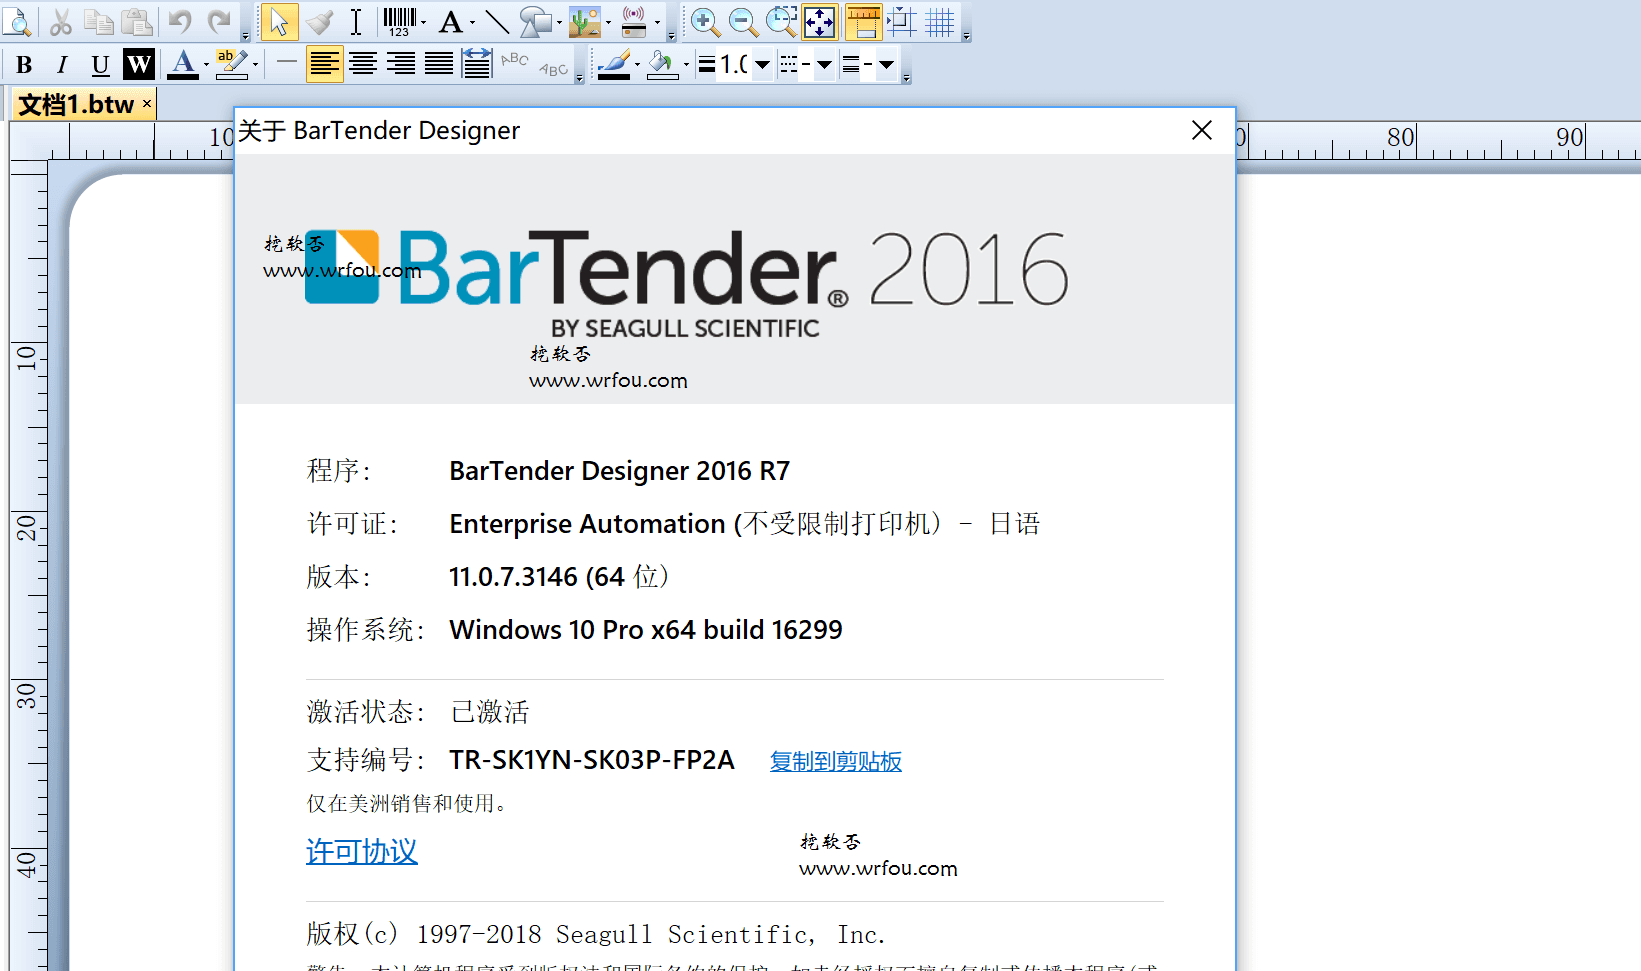This screenshot has height=971, width=1641.
Task: Click the stretch text to fit icon
Action: pyautogui.click(x=477, y=64)
